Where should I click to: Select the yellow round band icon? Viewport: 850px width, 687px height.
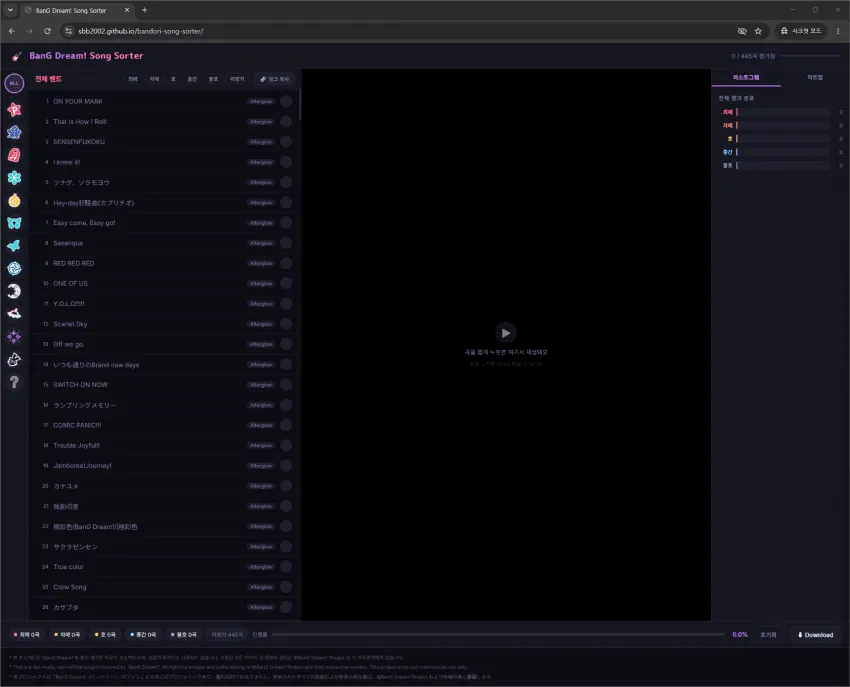(14, 200)
